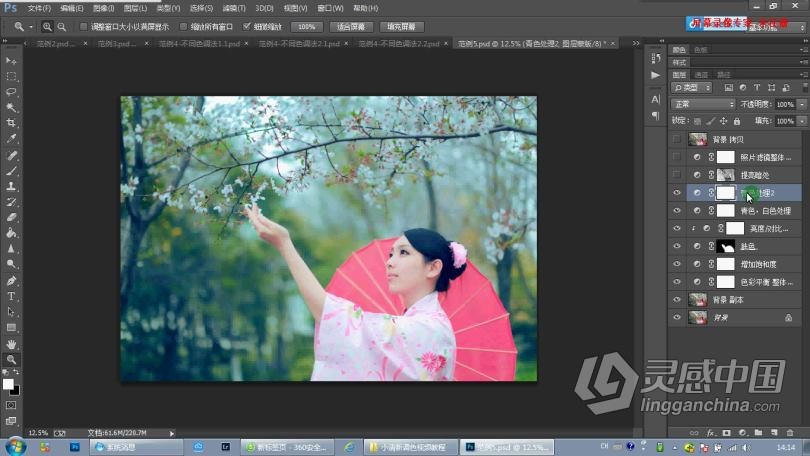This screenshot has height=456, width=810.
Task: Click the foreground color swatch
Action: [8, 384]
